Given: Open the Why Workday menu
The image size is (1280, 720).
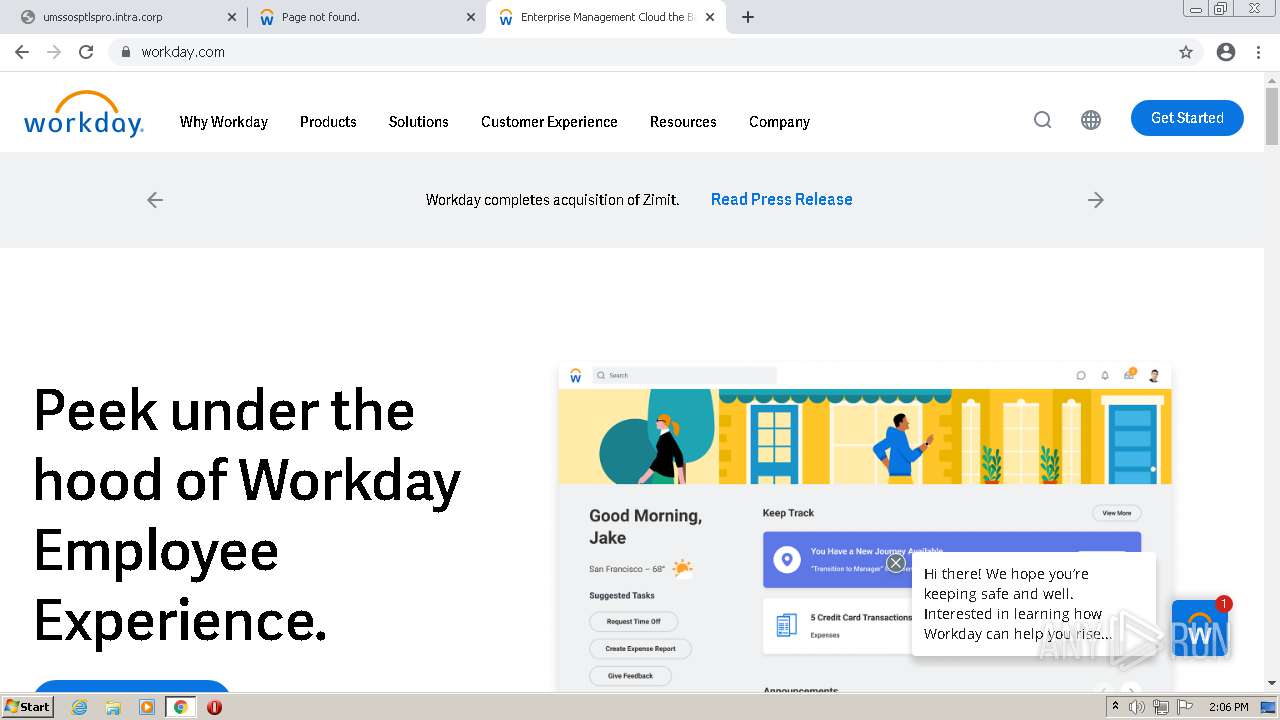Looking at the screenshot, I should pos(224,122).
